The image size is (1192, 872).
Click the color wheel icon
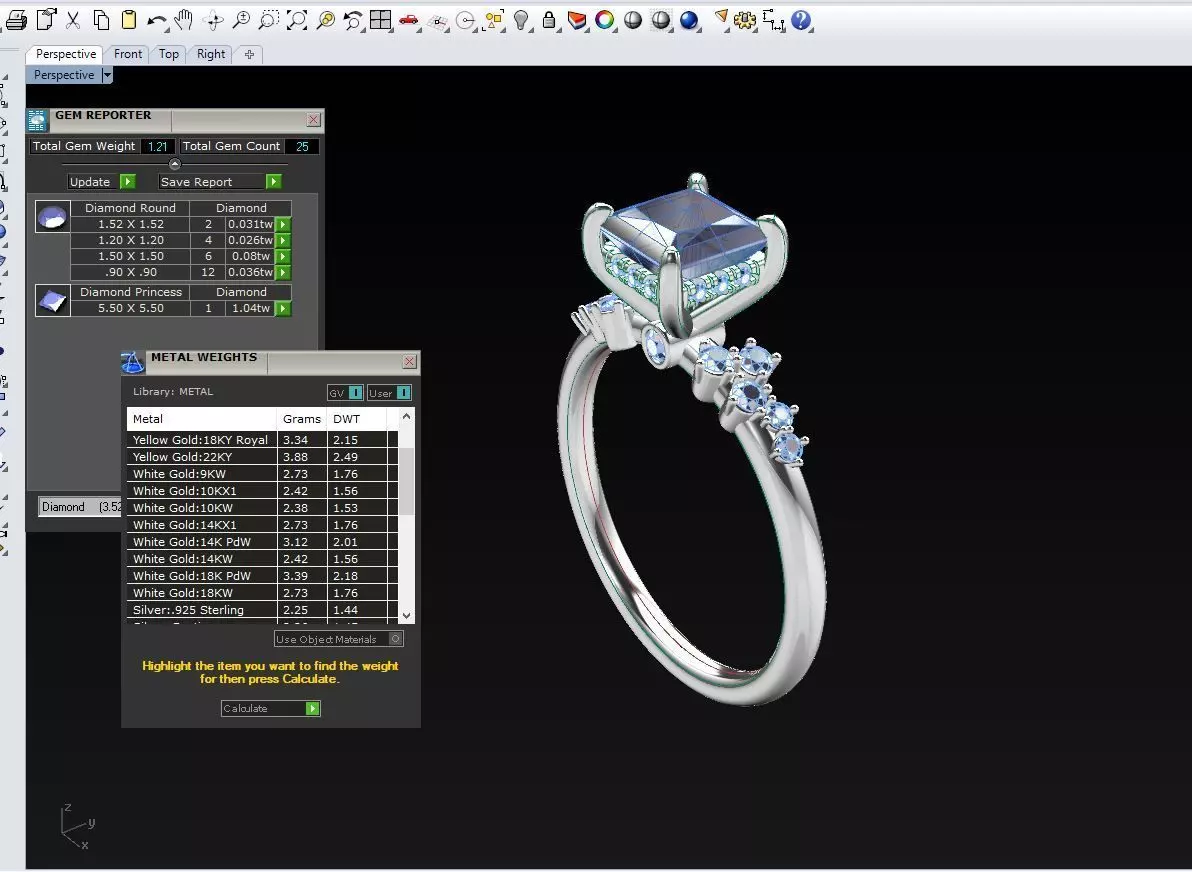[x=604, y=20]
